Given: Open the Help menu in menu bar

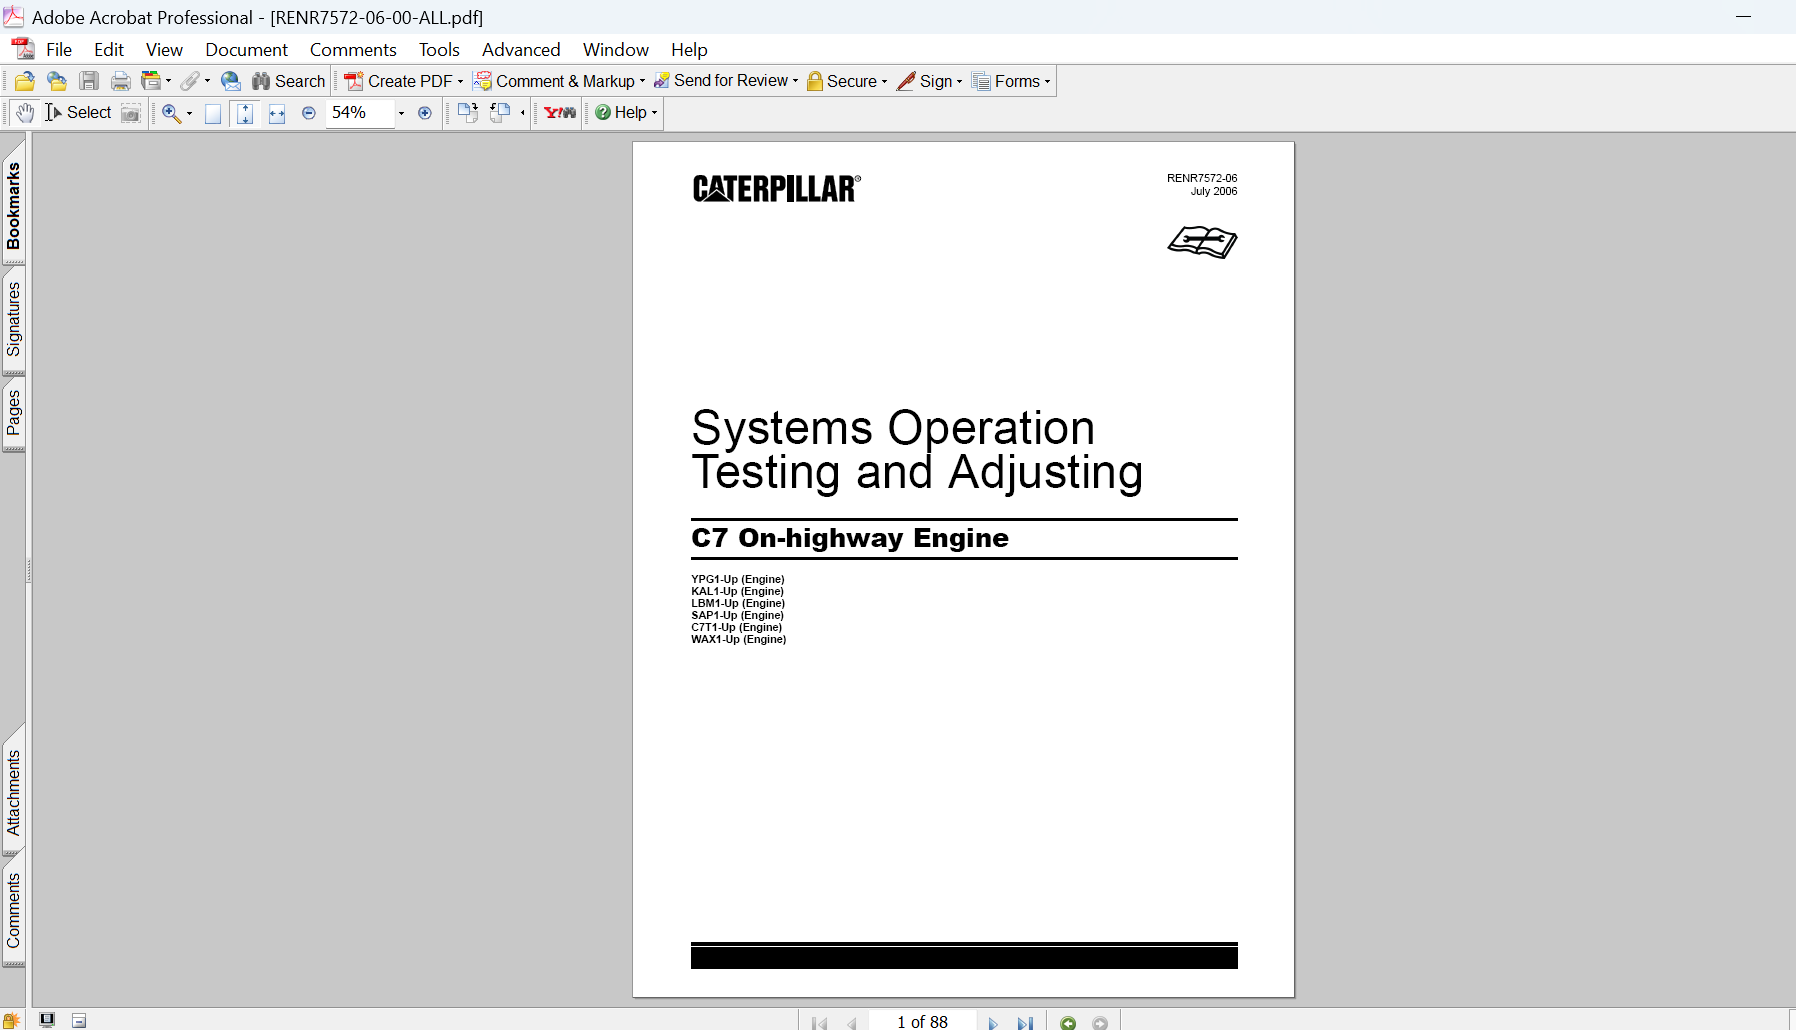Looking at the screenshot, I should pyautogui.click(x=689, y=50).
